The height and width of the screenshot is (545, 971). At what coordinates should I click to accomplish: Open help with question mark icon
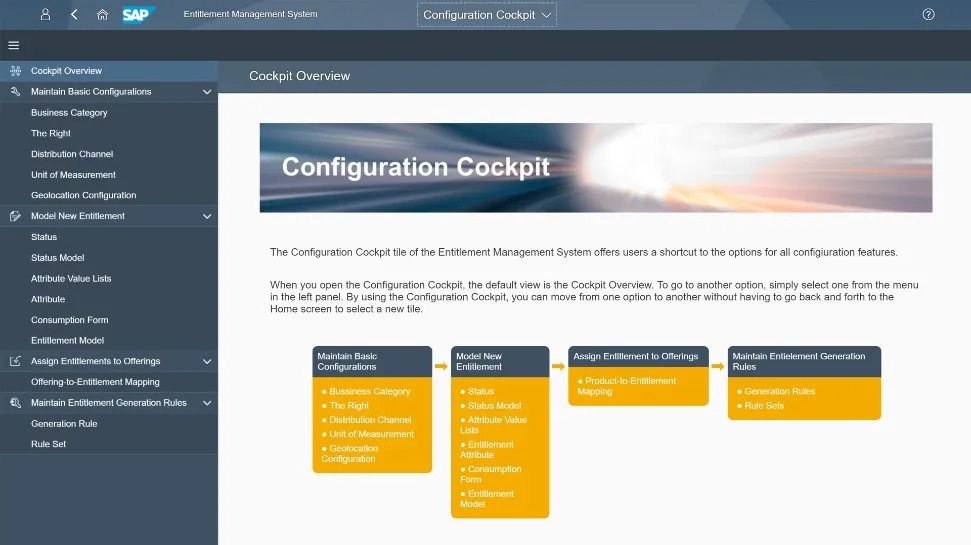pyautogui.click(x=928, y=15)
